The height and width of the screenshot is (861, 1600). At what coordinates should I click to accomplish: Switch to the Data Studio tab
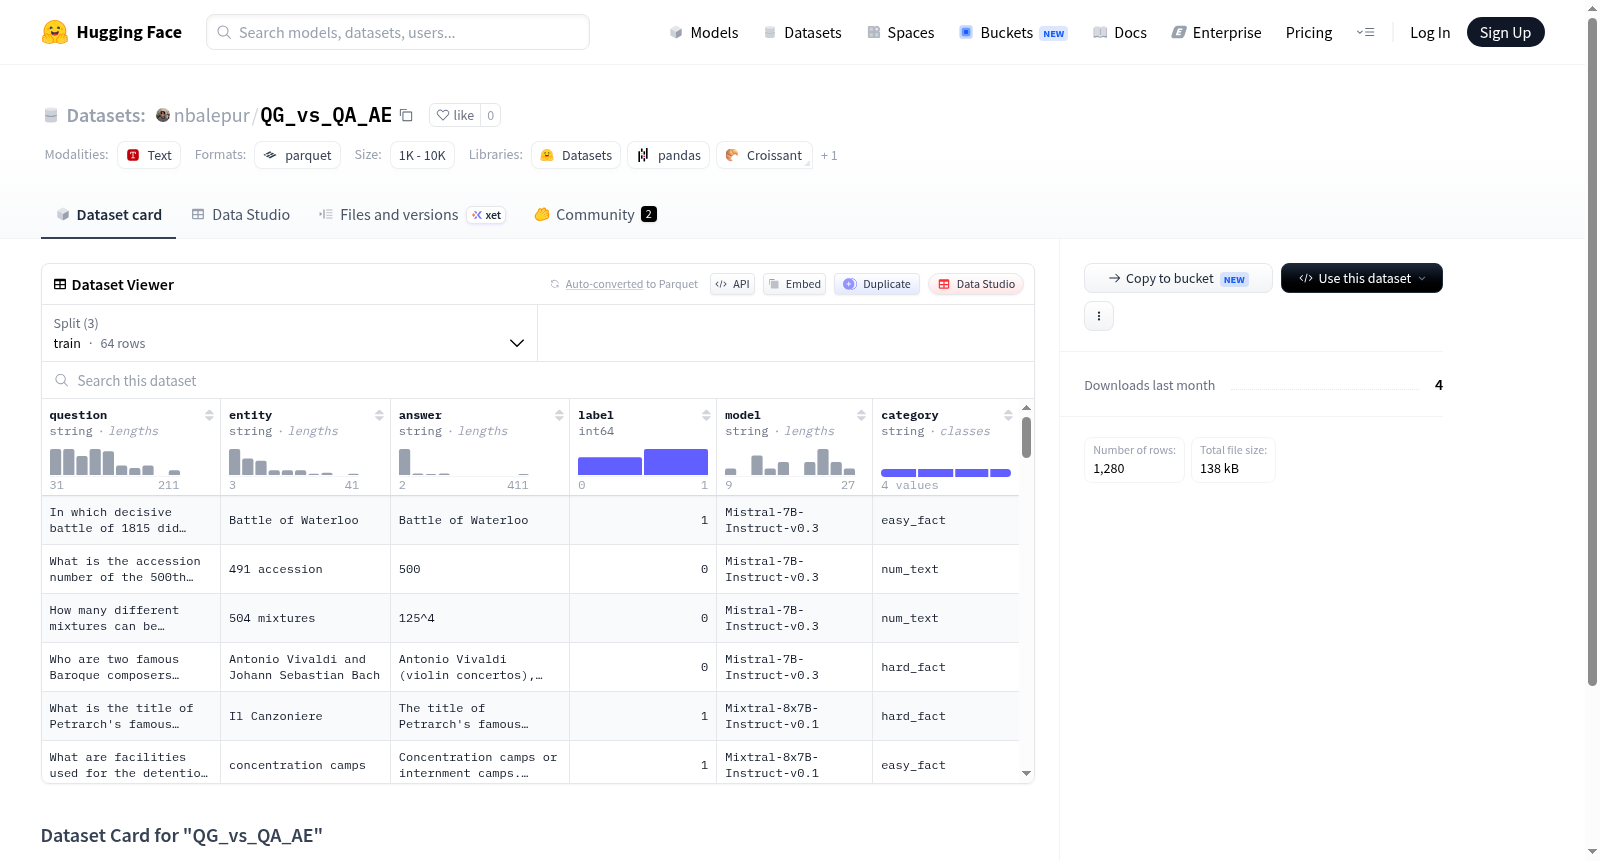241,214
